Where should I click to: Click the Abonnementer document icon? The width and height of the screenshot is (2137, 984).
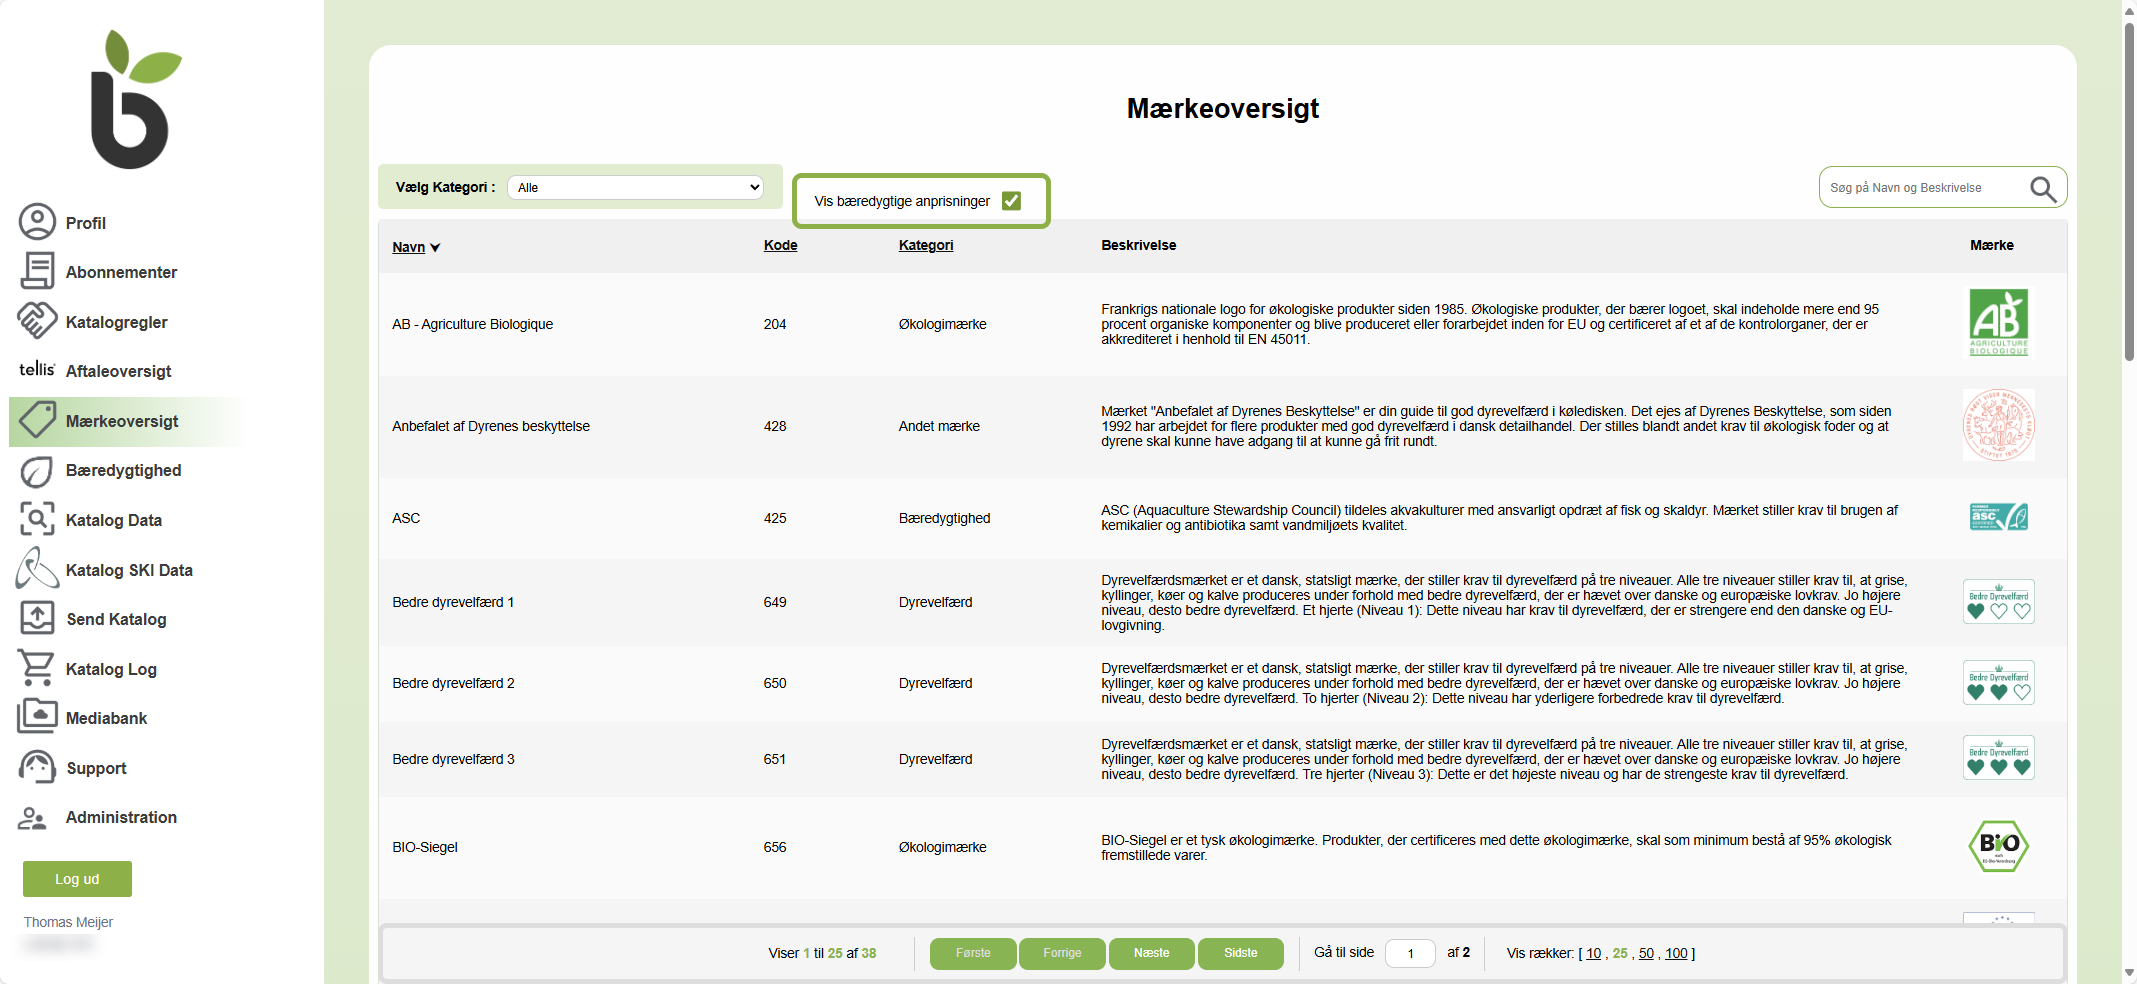(37, 271)
